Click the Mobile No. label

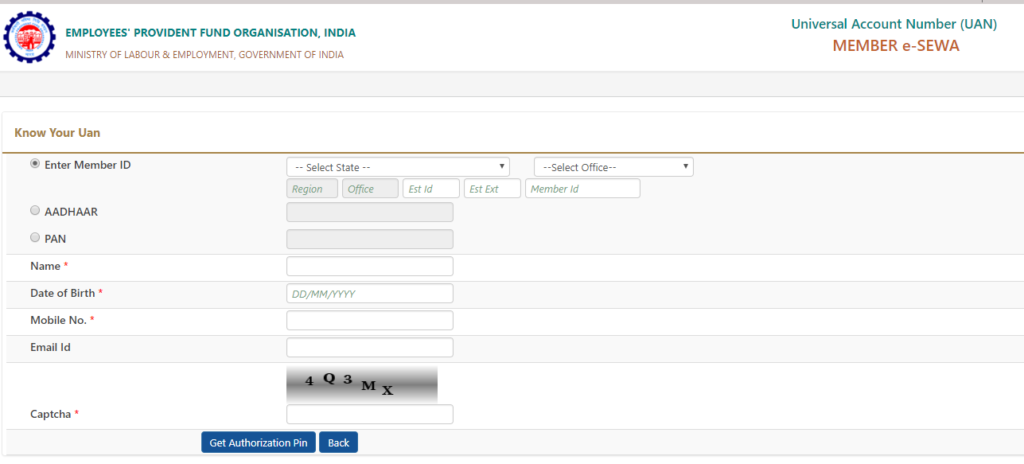tap(59, 320)
